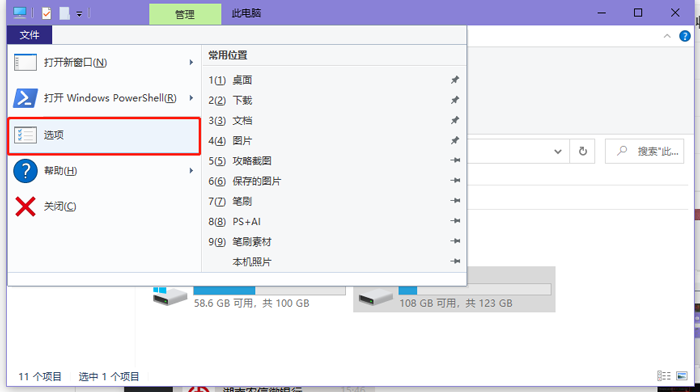Viewport: 700px width, 392px height.
Task: Select 打开 Windows PowerShell(R) entry
Action: 104,98
